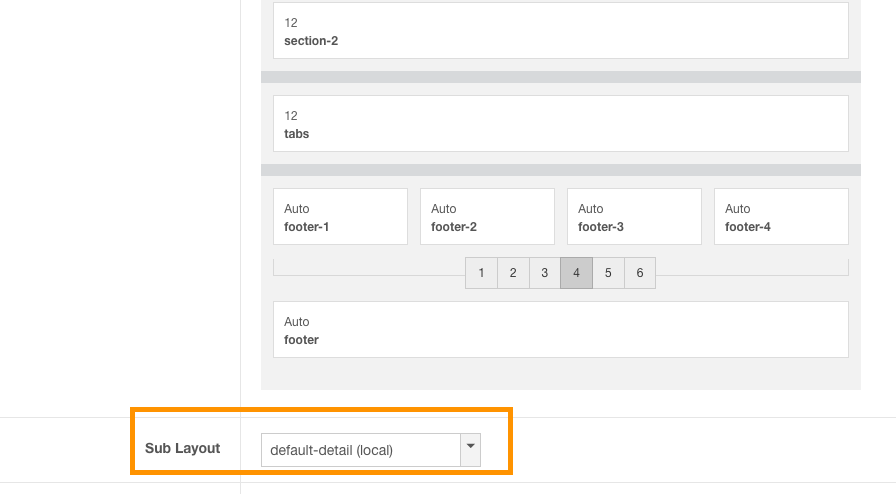896x494 pixels.
Task: Click the 12 width label in section-2
Action: (x=291, y=23)
